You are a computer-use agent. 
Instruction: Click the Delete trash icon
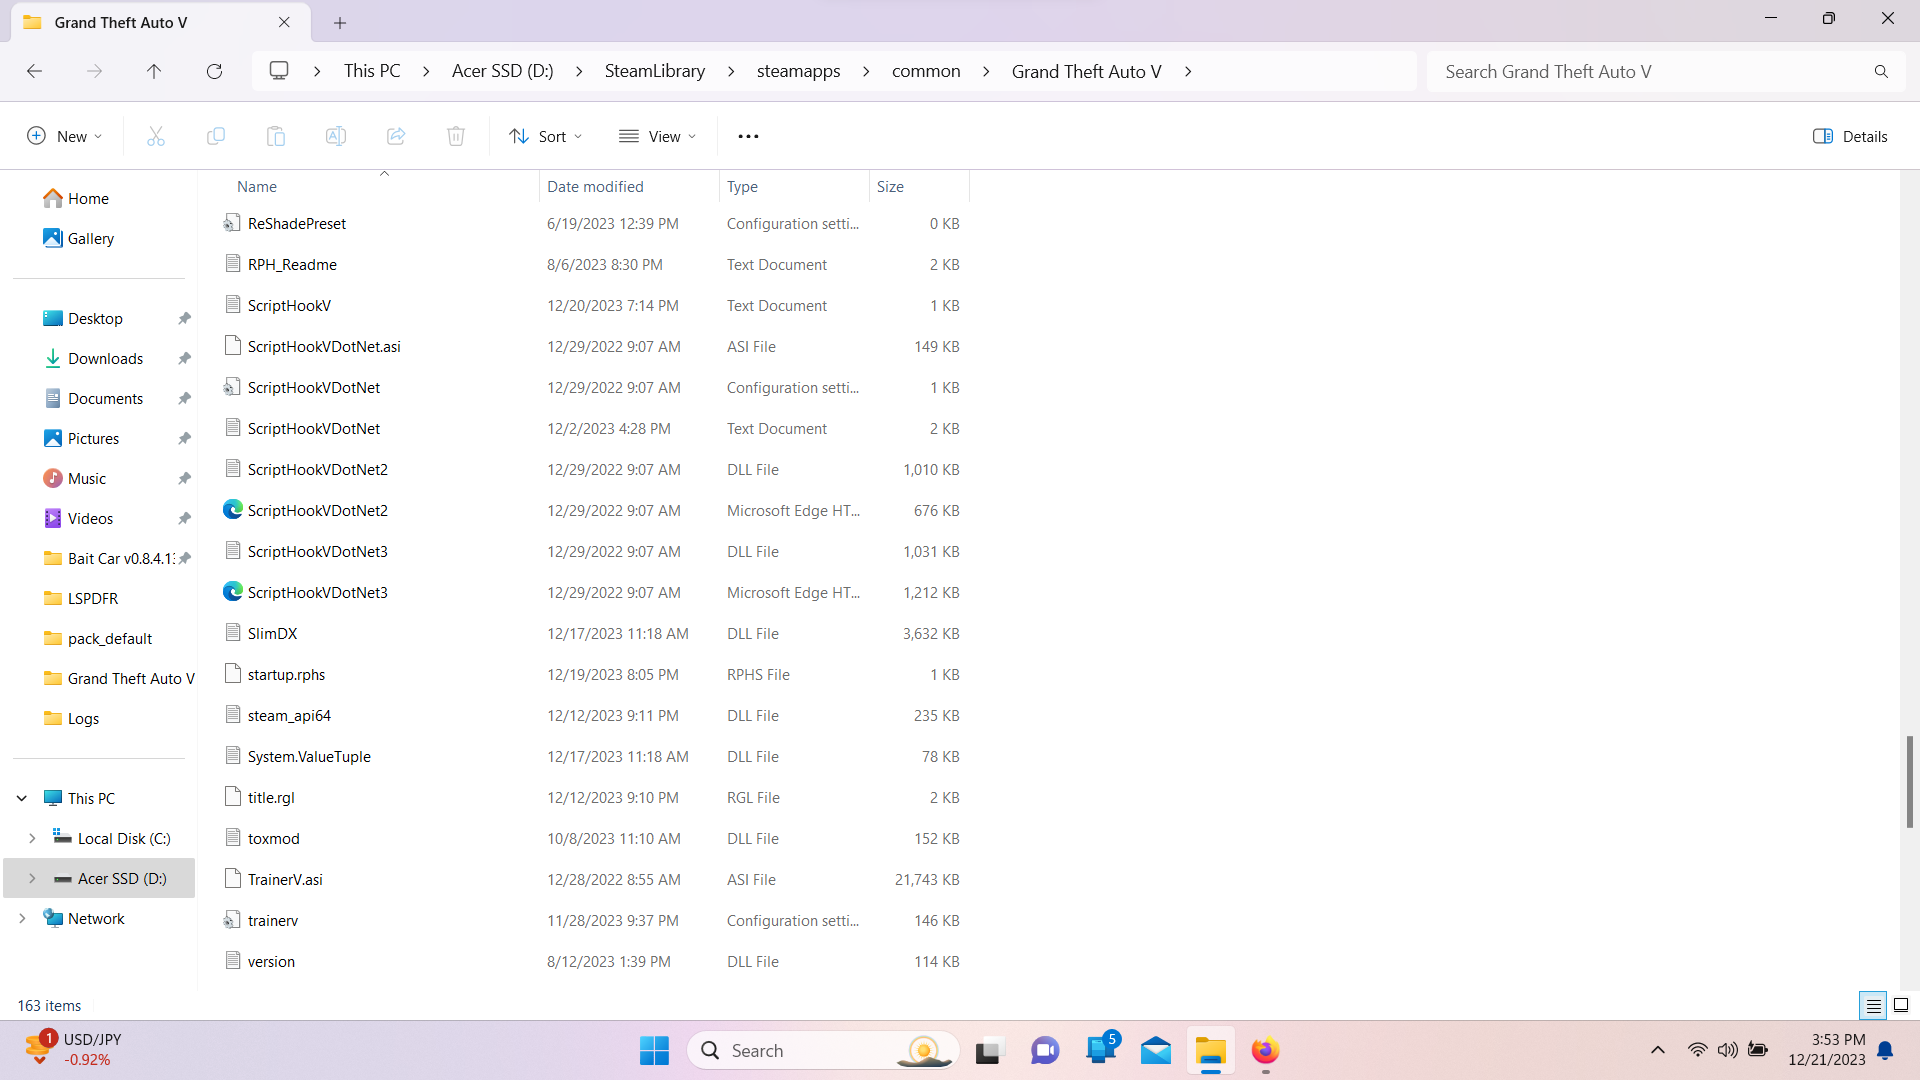[456, 136]
